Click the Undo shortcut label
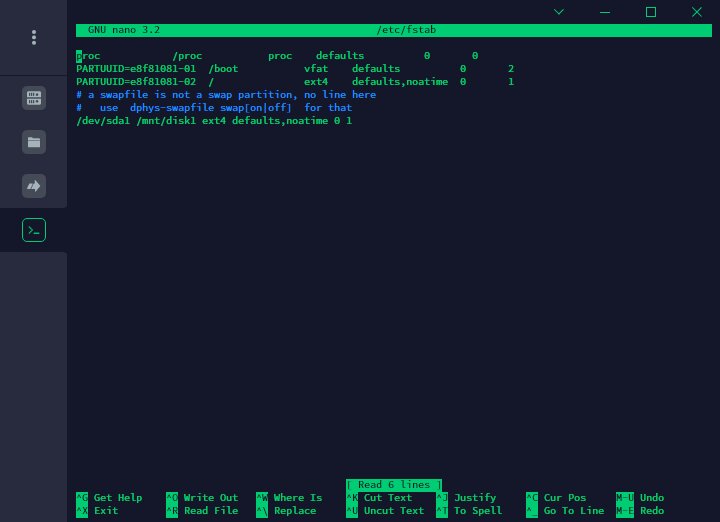This screenshot has width=720, height=522. tap(652, 498)
